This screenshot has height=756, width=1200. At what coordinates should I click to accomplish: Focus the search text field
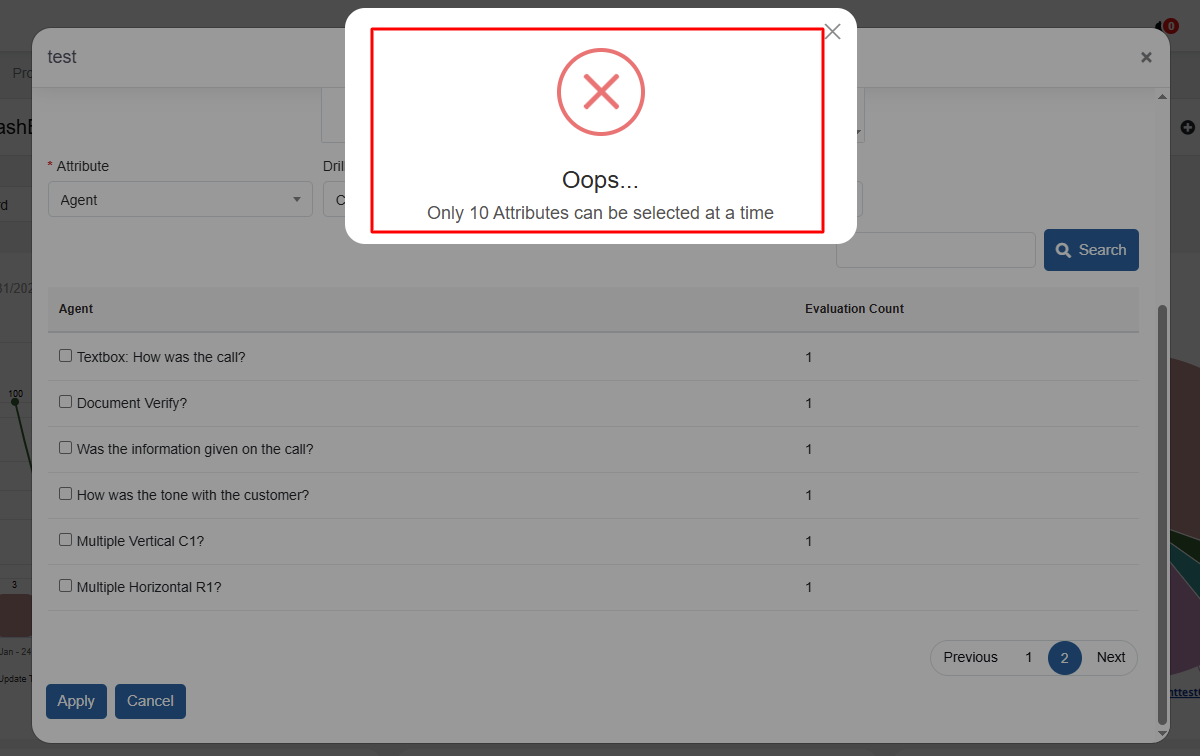935,250
